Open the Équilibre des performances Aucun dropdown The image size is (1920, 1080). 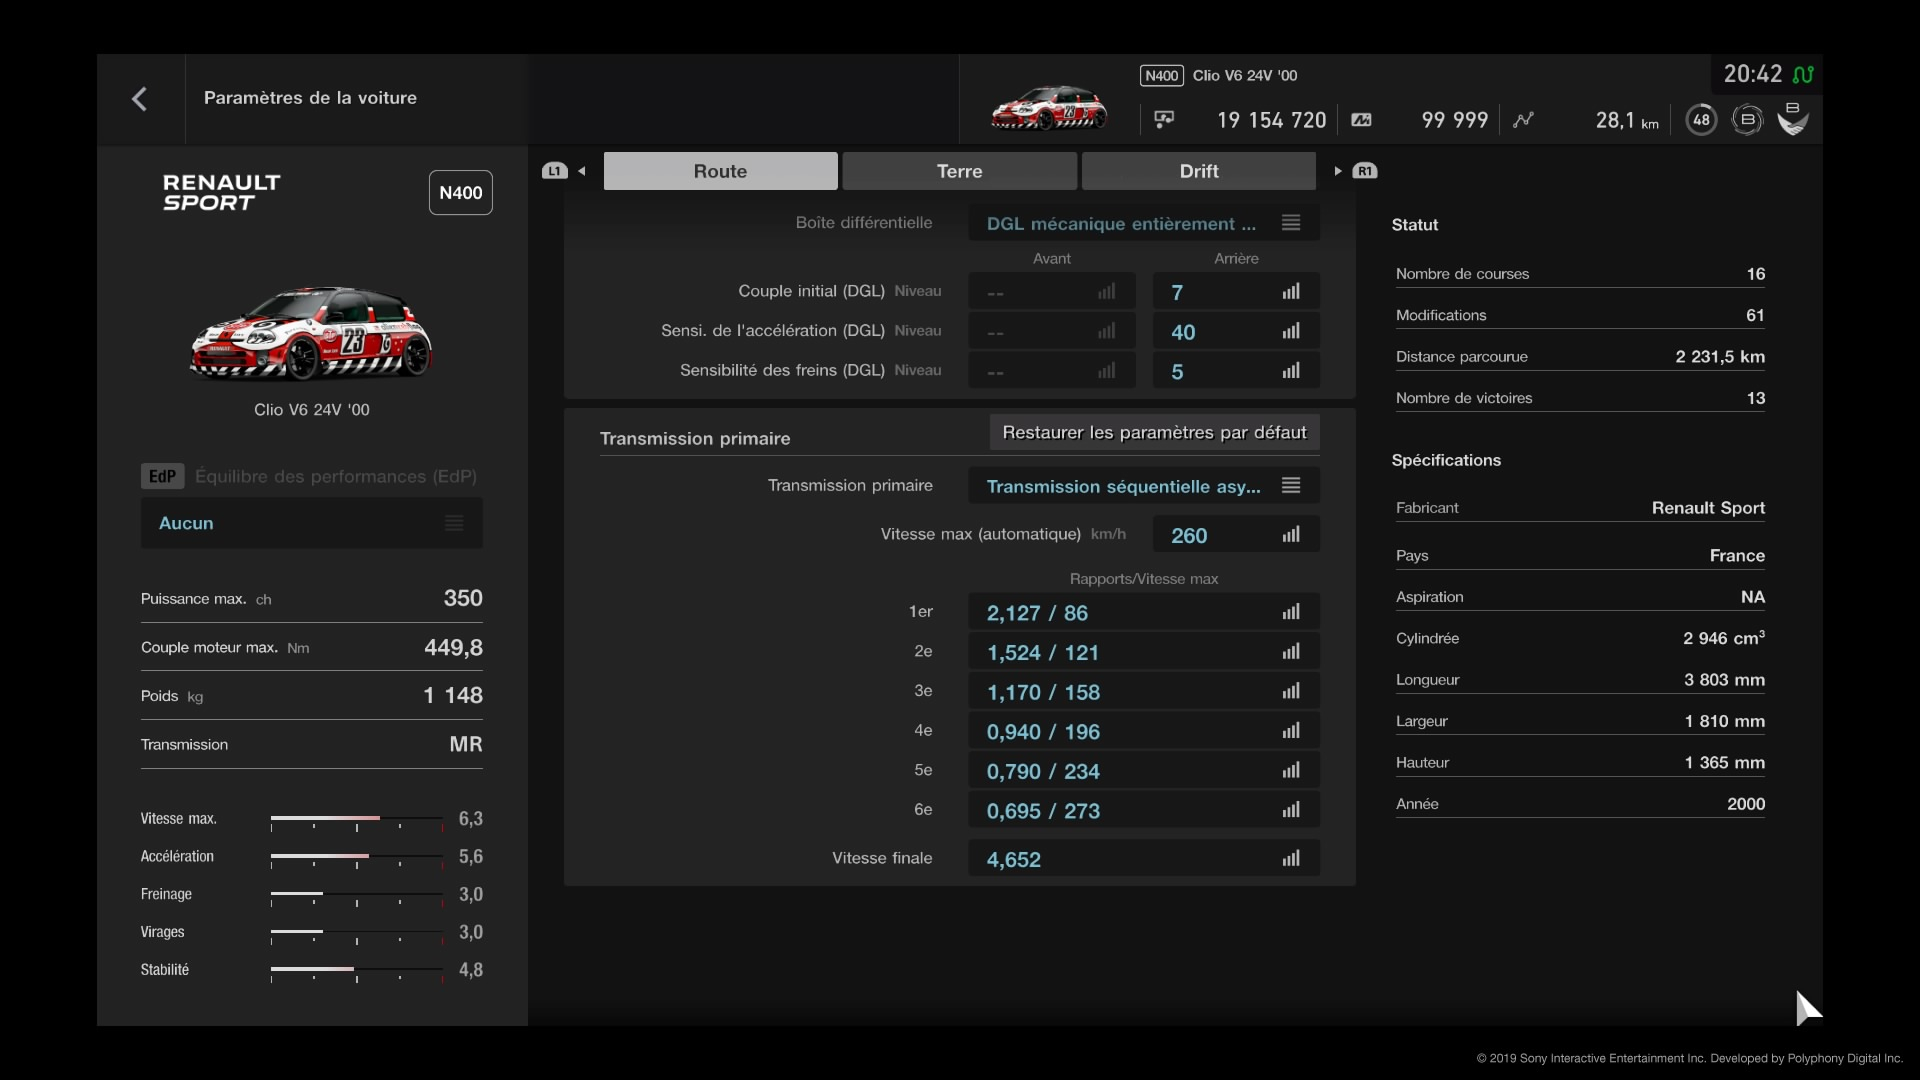tap(312, 523)
